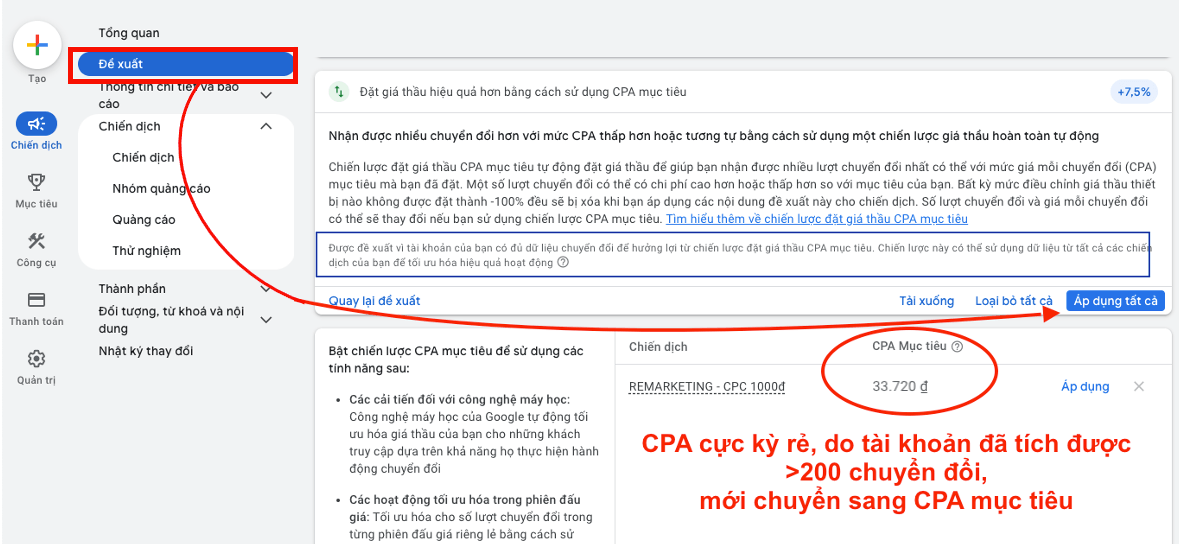1179x550 pixels.
Task: Expand the Thành phần section
Action: coord(265,288)
